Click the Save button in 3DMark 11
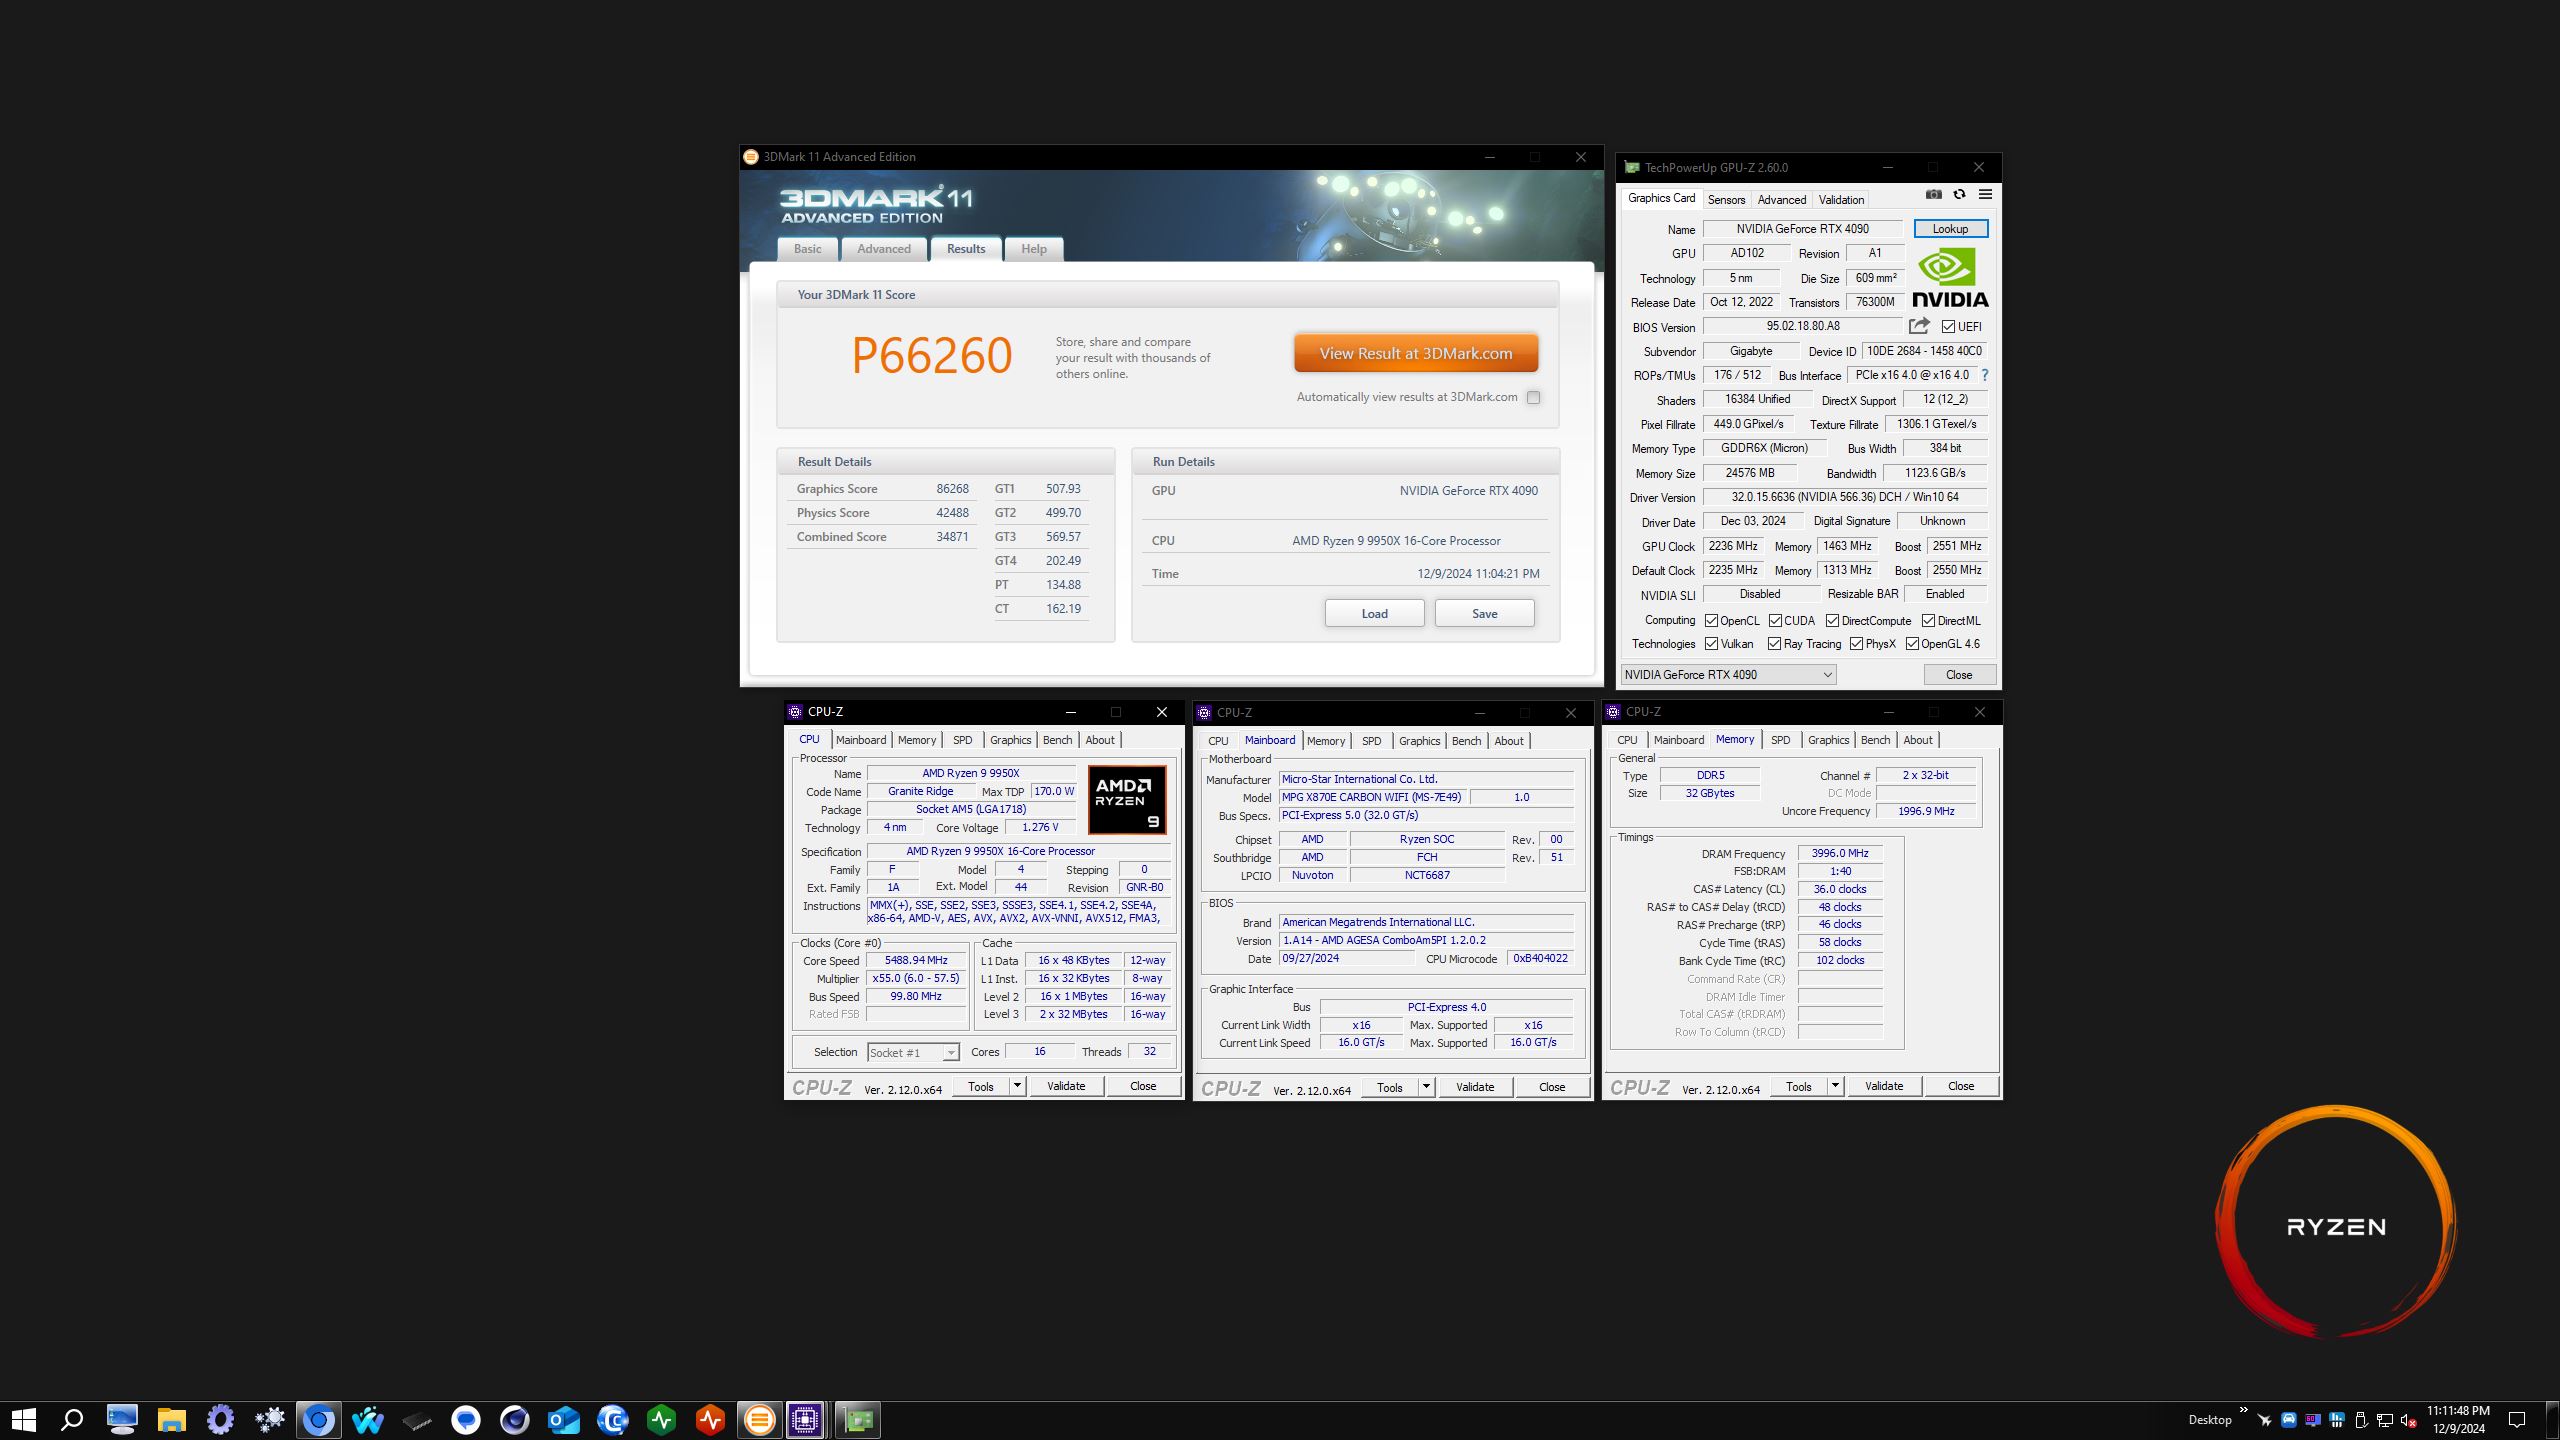Screen dimensions: 2560x1440 coord(1484,614)
